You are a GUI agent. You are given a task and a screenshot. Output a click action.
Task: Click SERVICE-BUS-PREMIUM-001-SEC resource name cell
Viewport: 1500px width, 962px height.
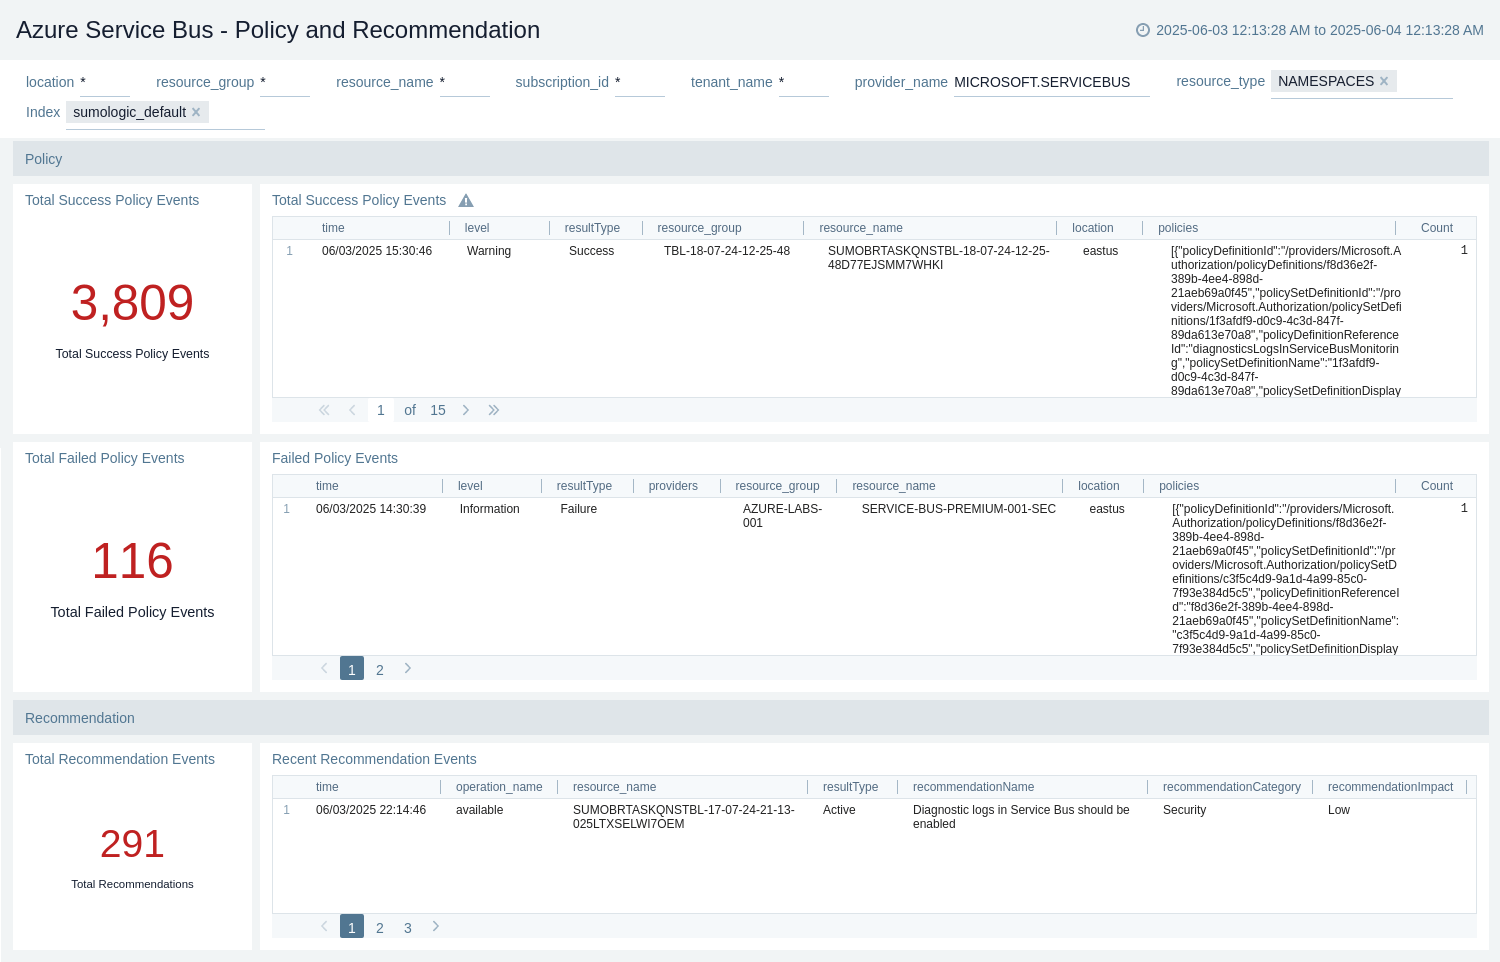[959, 509]
